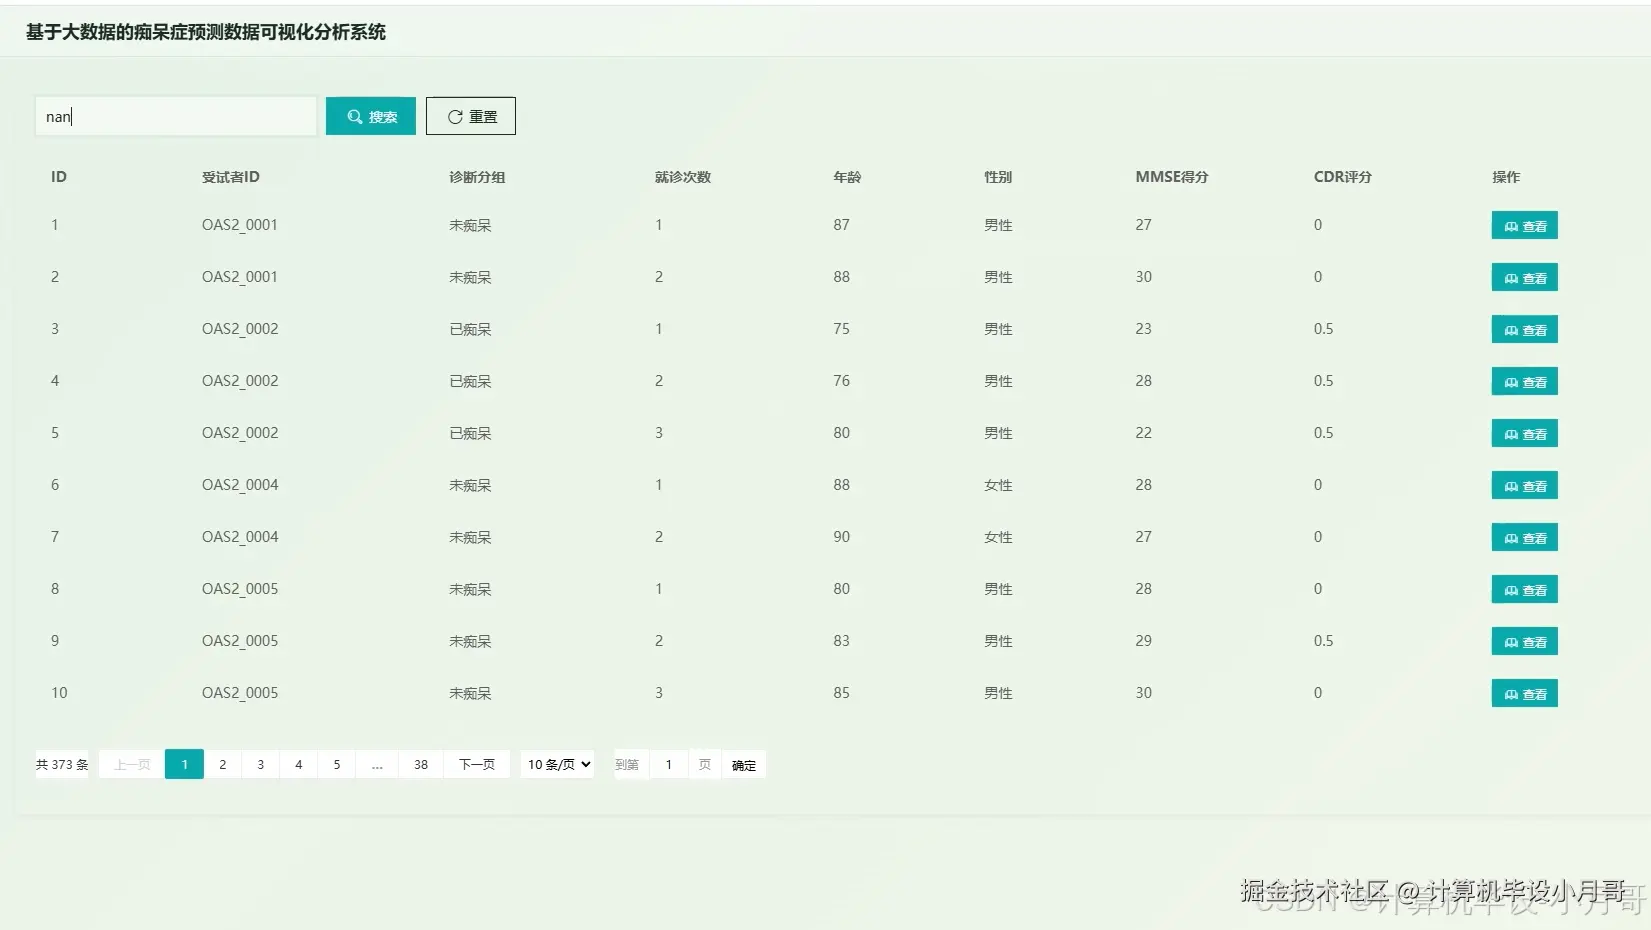Click OAS2_0002 in row ID 5
Screen dimensions: 1651x930
tap(240, 433)
